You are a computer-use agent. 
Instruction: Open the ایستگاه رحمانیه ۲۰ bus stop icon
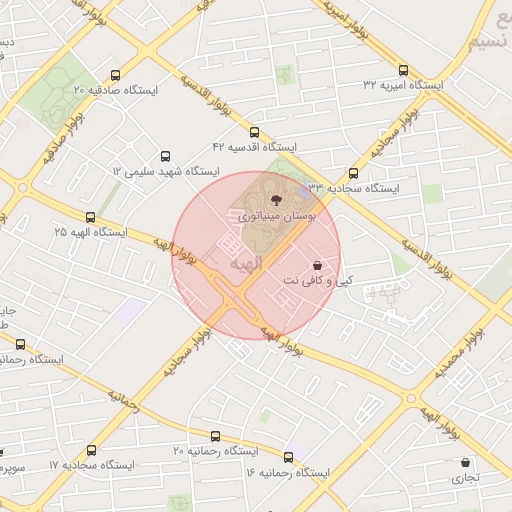(215, 436)
